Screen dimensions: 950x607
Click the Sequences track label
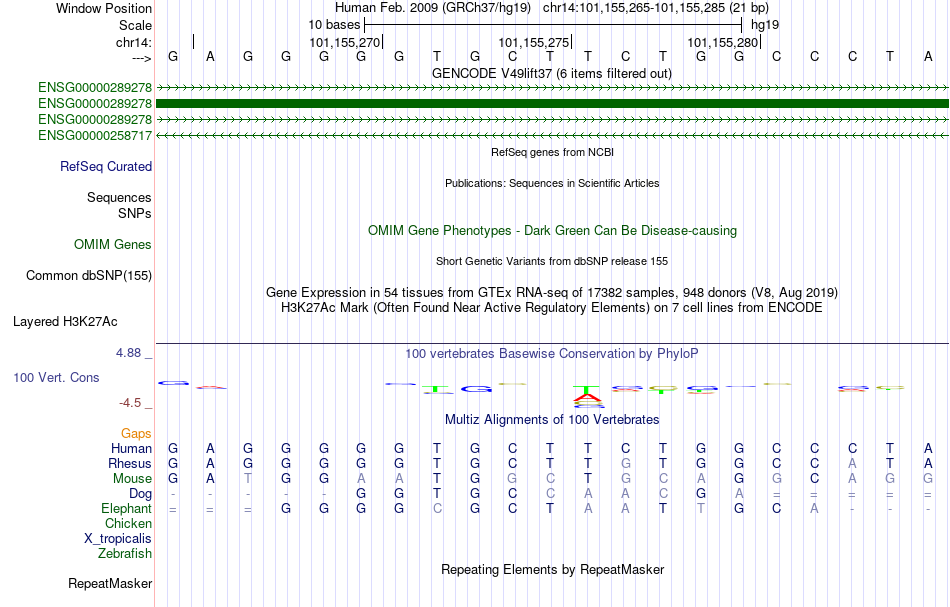[x=119, y=197]
